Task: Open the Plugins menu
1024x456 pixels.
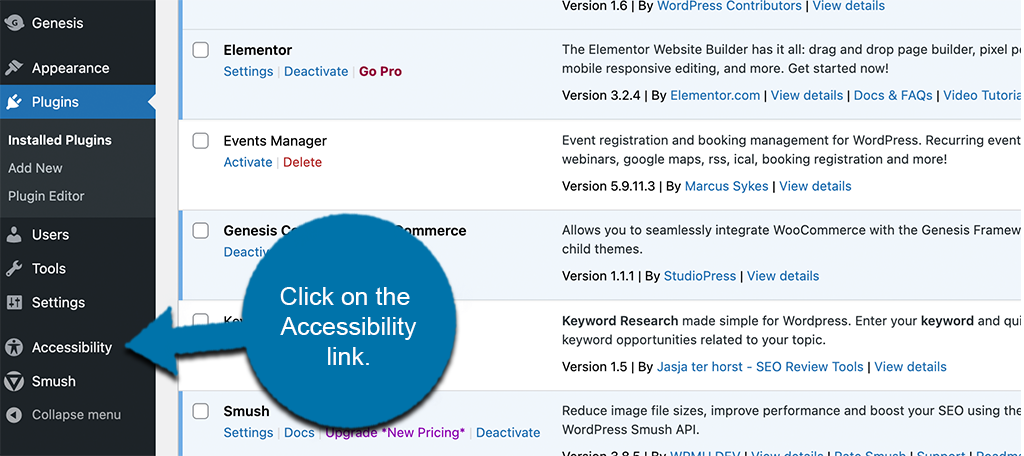Action: click(55, 102)
